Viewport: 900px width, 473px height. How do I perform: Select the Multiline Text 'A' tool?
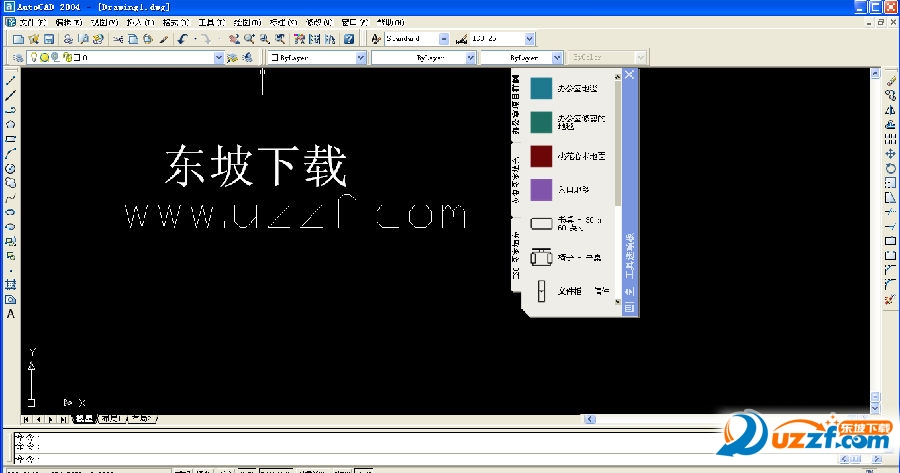(10, 314)
